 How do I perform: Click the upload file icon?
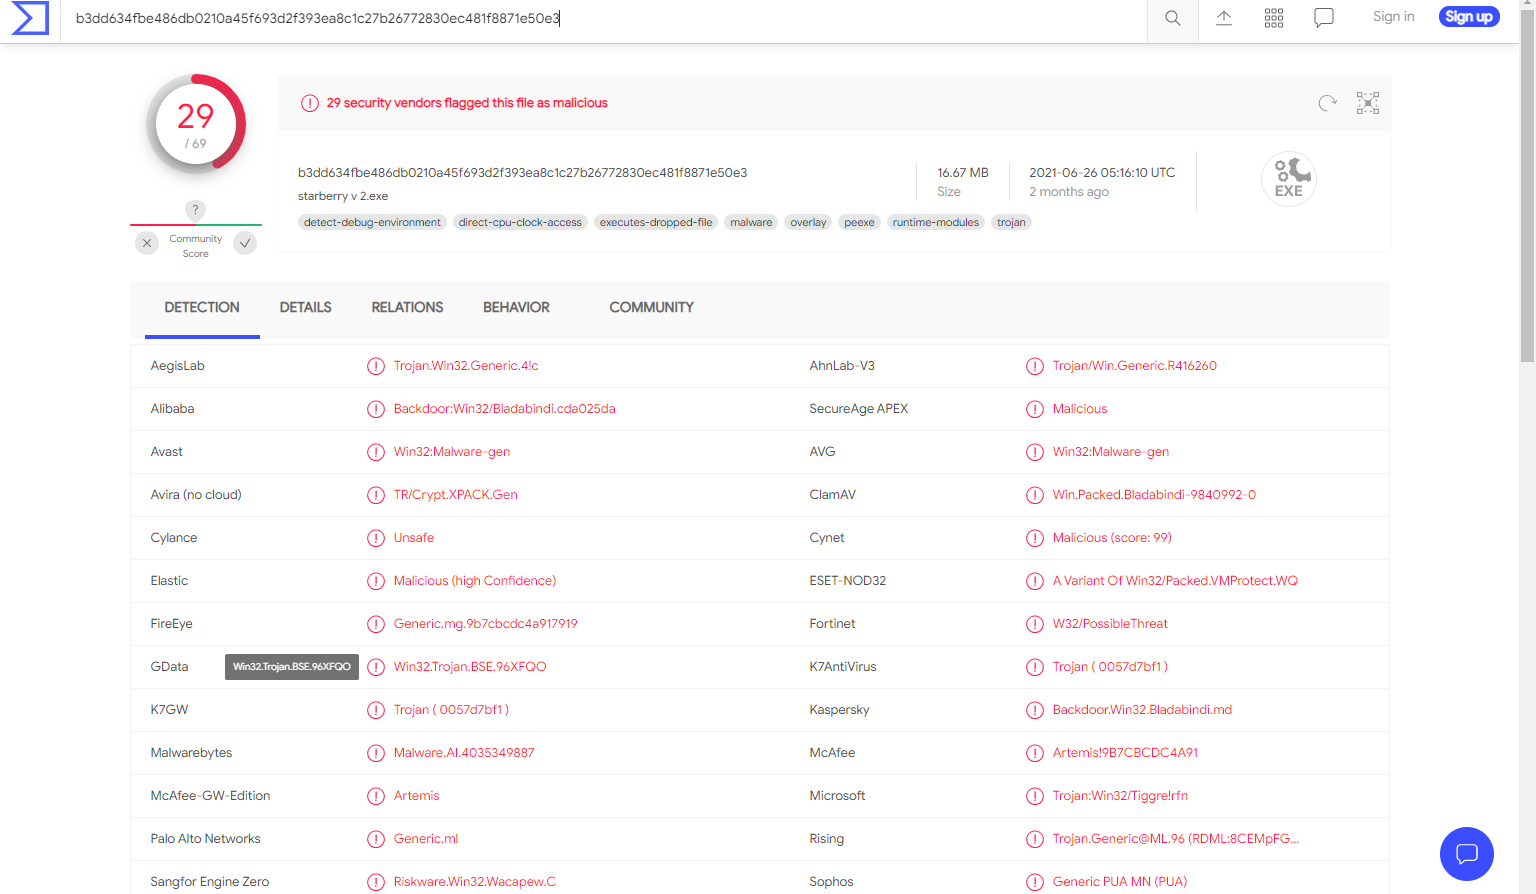[x=1224, y=18]
